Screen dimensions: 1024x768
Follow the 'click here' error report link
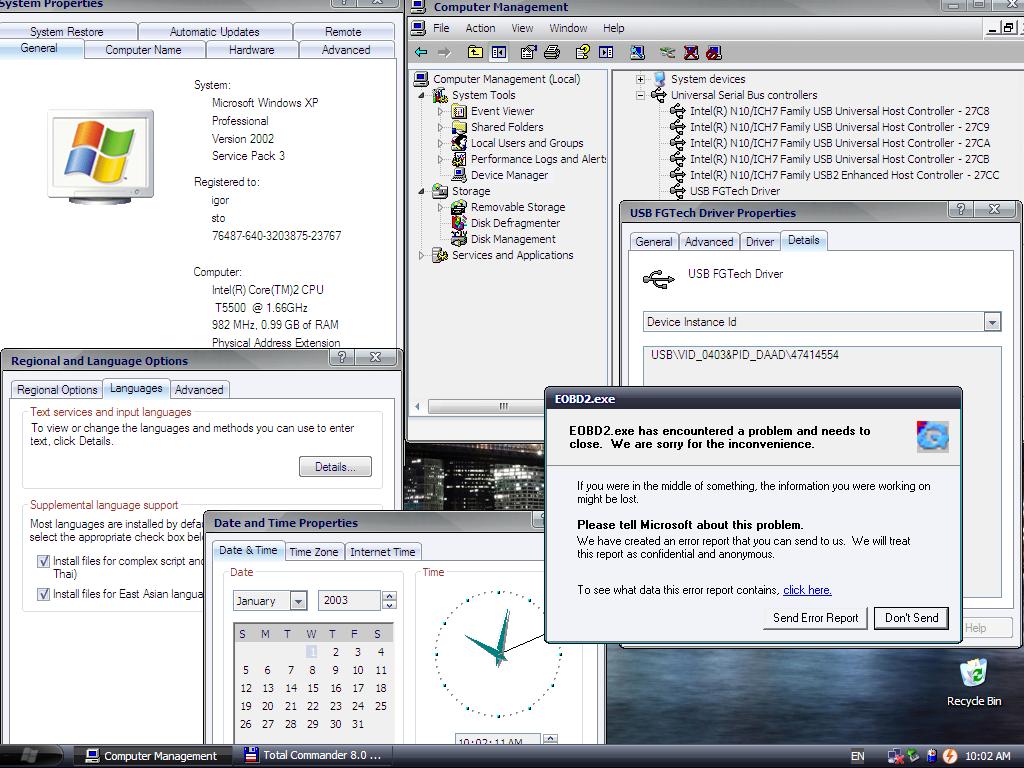[807, 590]
